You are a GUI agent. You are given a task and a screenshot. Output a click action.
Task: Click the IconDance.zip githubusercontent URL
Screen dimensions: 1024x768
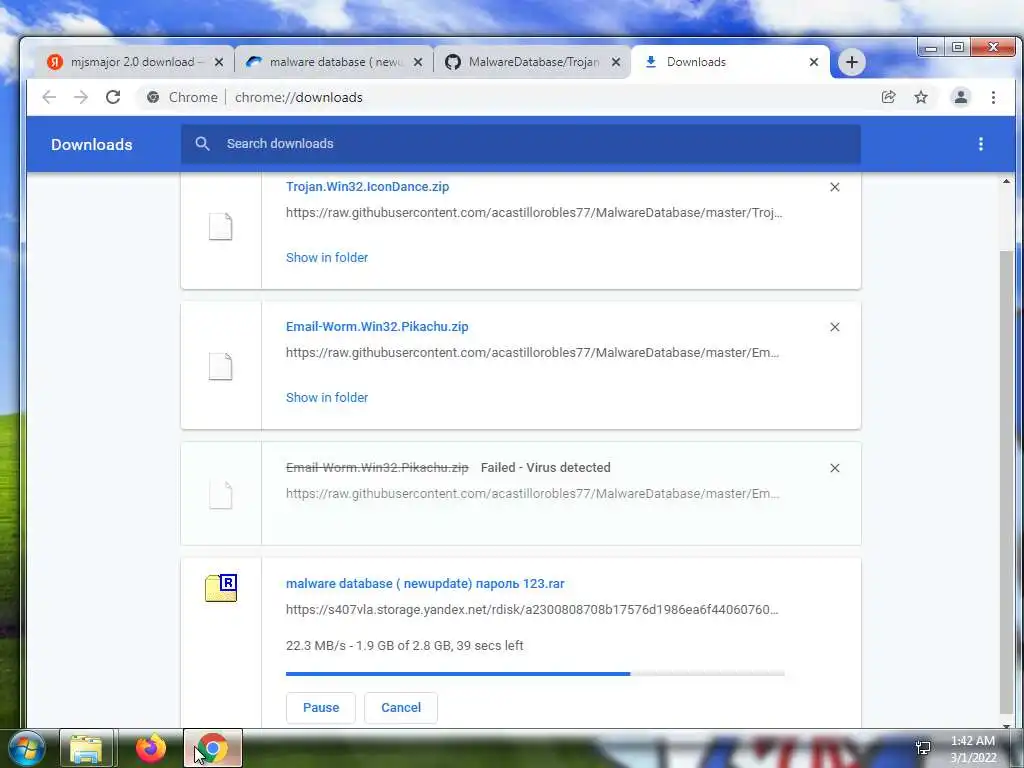(534, 213)
